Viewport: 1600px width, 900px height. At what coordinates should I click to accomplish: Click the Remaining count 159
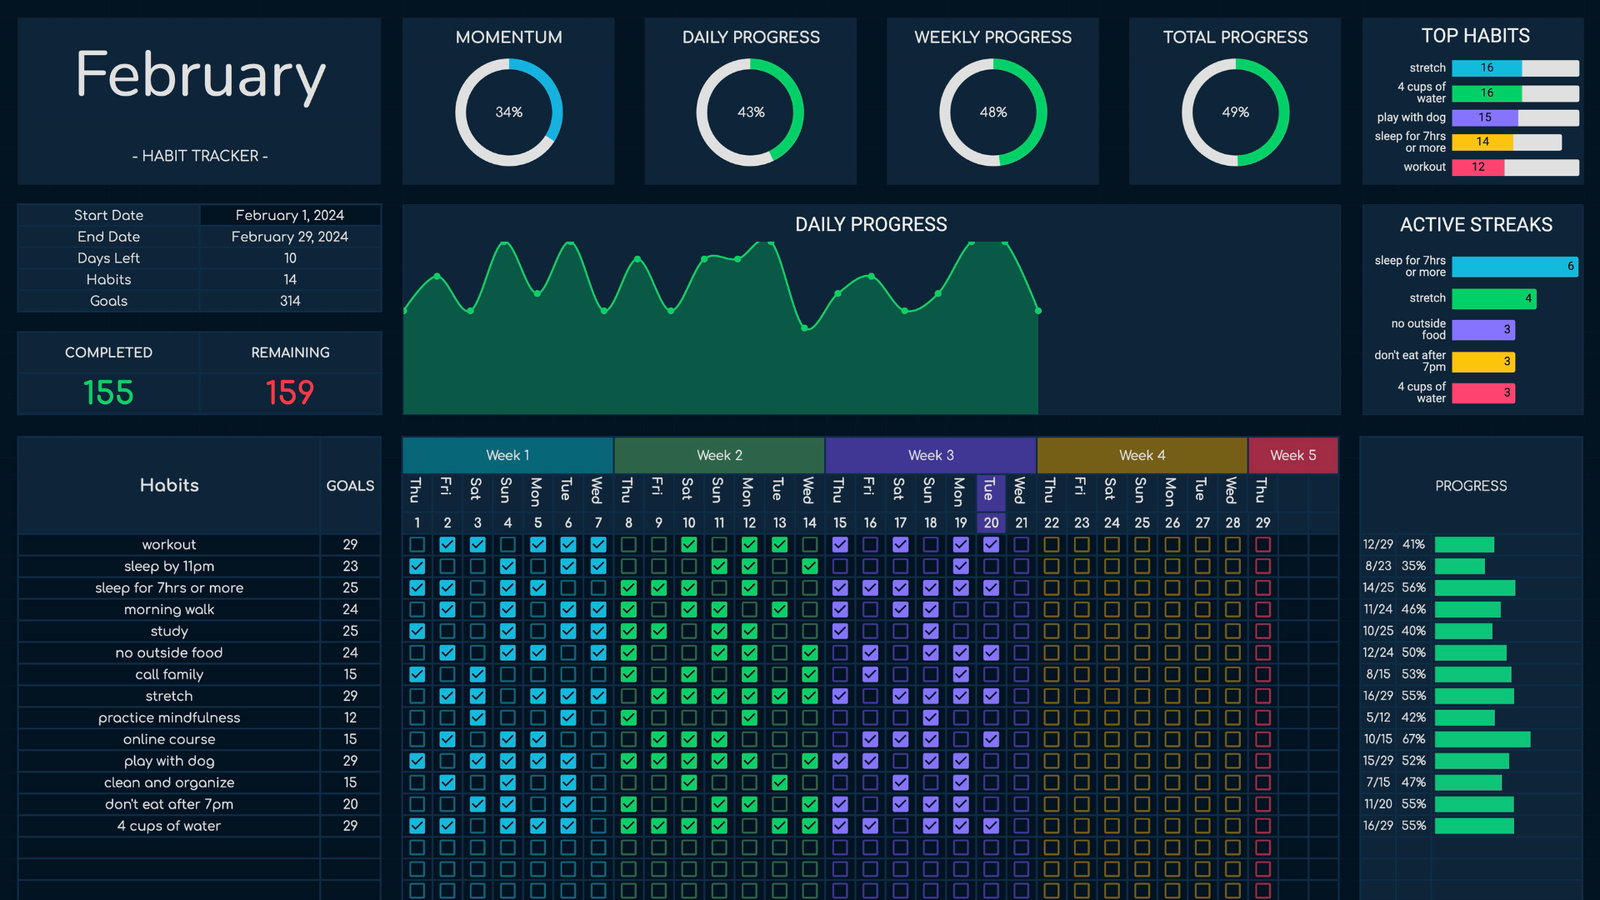pyautogui.click(x=290, y=392)
